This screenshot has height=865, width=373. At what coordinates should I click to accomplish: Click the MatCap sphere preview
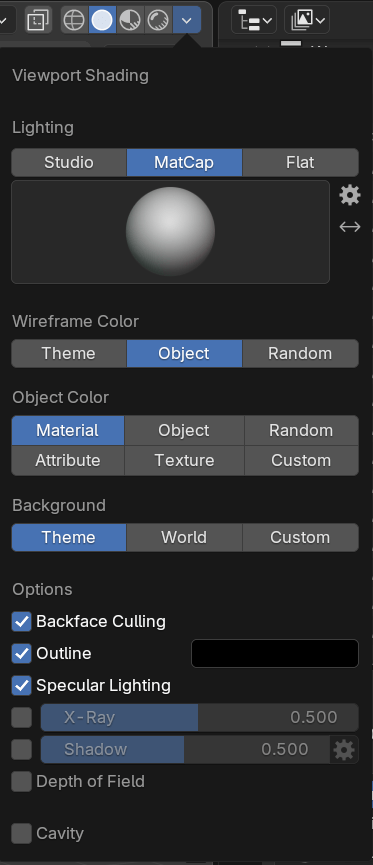point(170,232)
